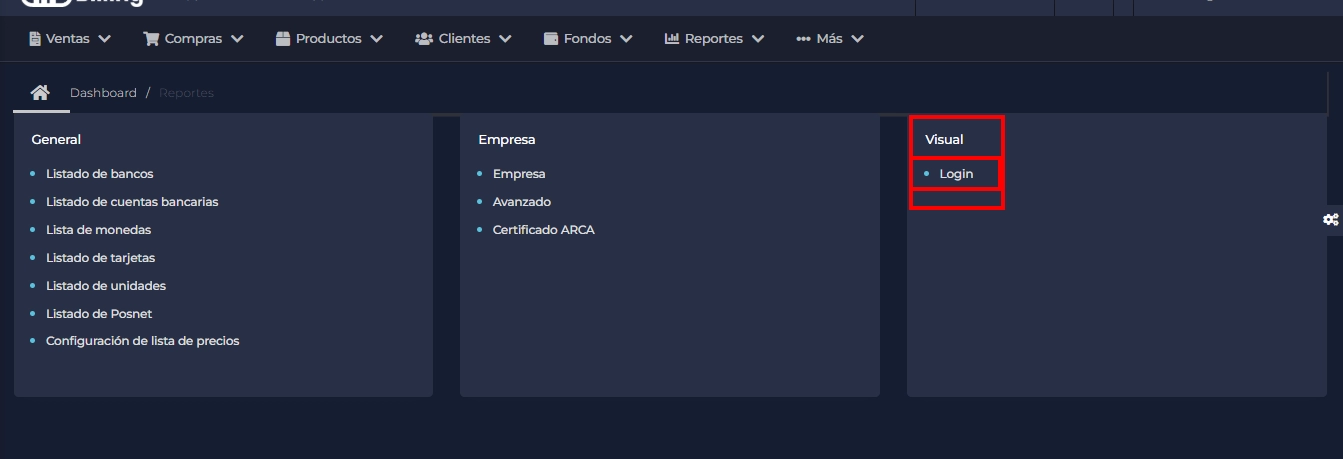Expand the Clientes menu chevron
The height and width of the screenshot is (459, 1343).
click(x=505, y=39)
